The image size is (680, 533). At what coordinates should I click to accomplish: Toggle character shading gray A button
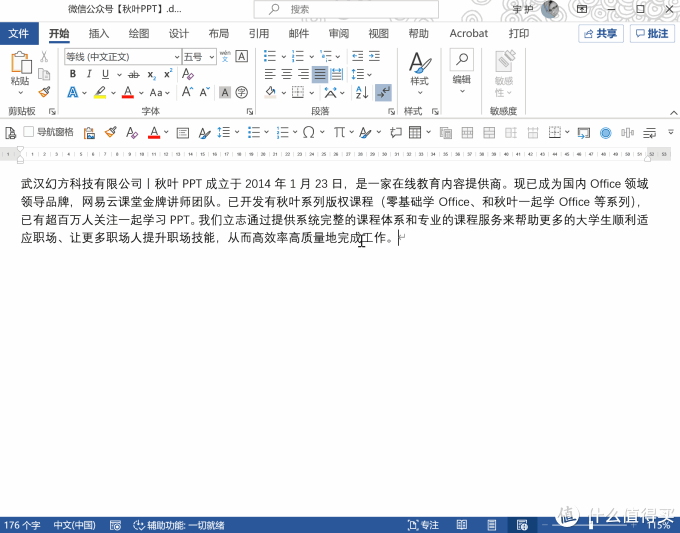point(225,92)
